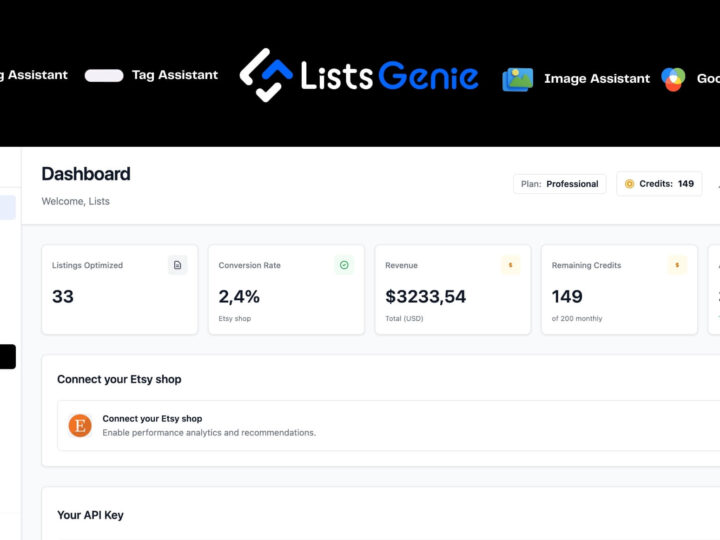Open the Listings Optimized card
The image size is (720, 540).
click(x=120, y=290)
